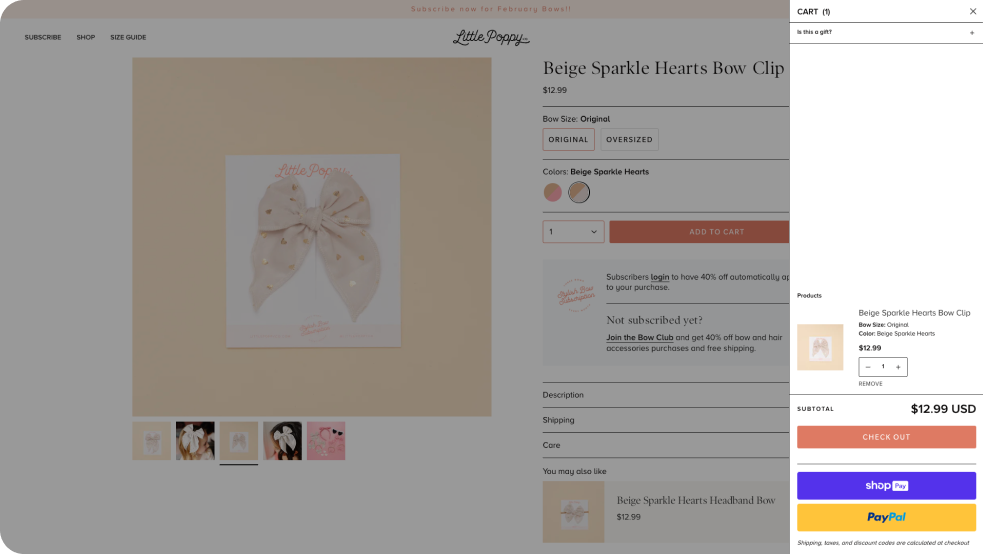Choose the pink color swatch
983x554 pixels.
(x=553, y=193)
